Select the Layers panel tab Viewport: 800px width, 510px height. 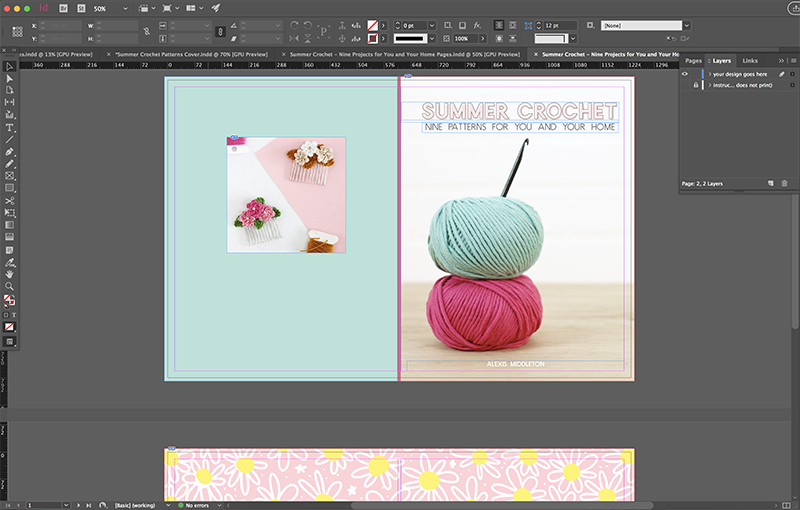[721, 61]
